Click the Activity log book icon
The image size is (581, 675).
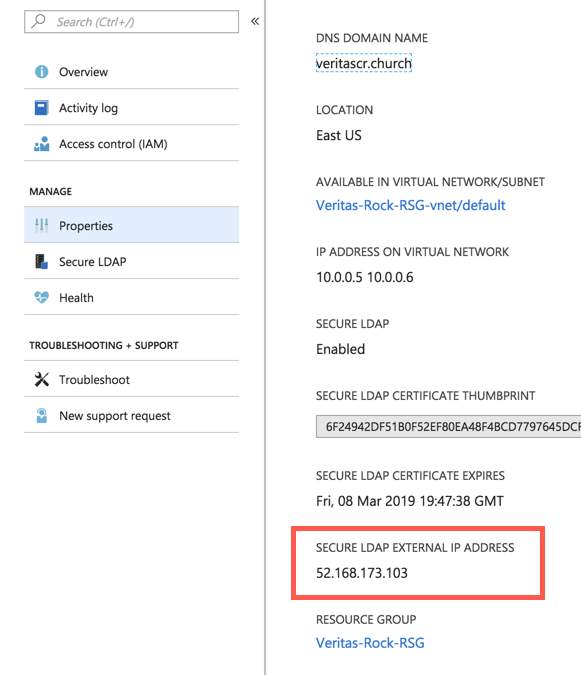pyautogui.click(x=41, y=108)
